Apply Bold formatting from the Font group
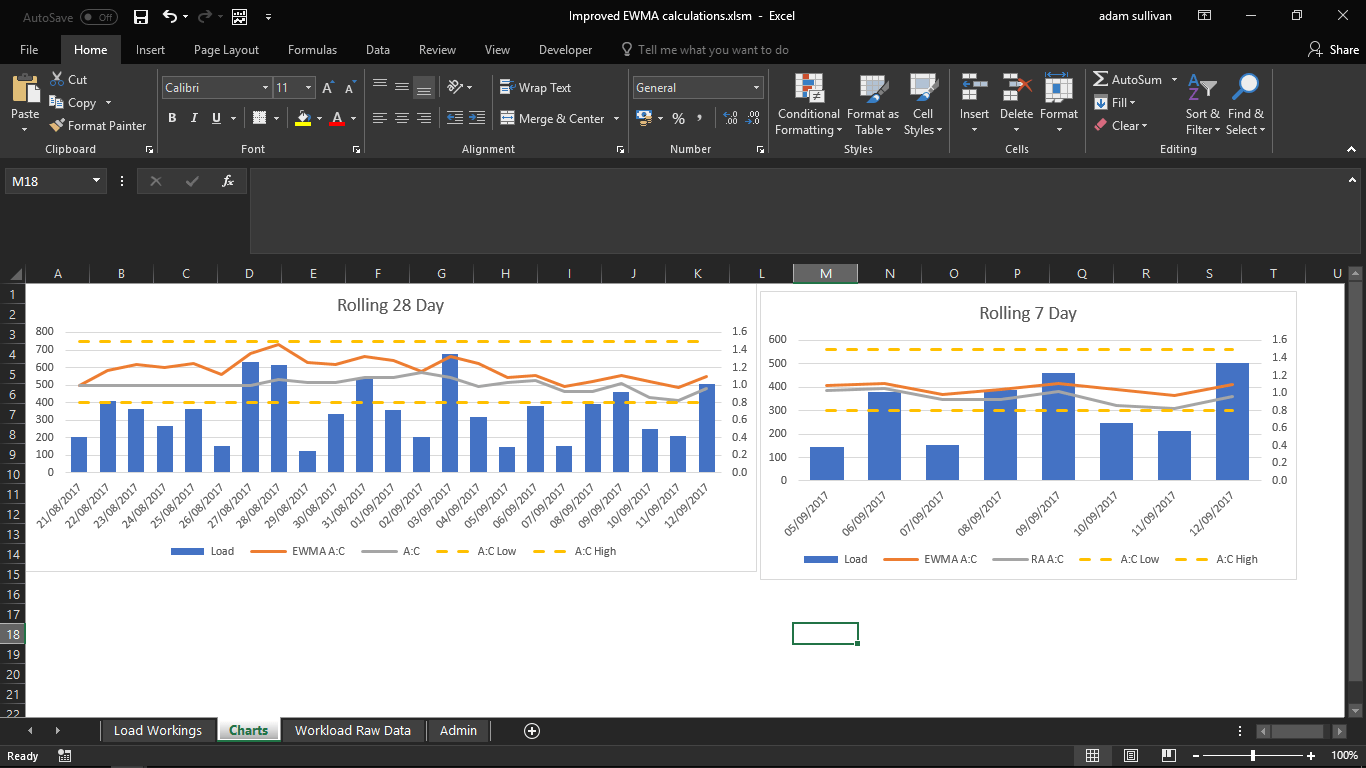The width and height of the screenshot is (1366, 768). (172, 118)
